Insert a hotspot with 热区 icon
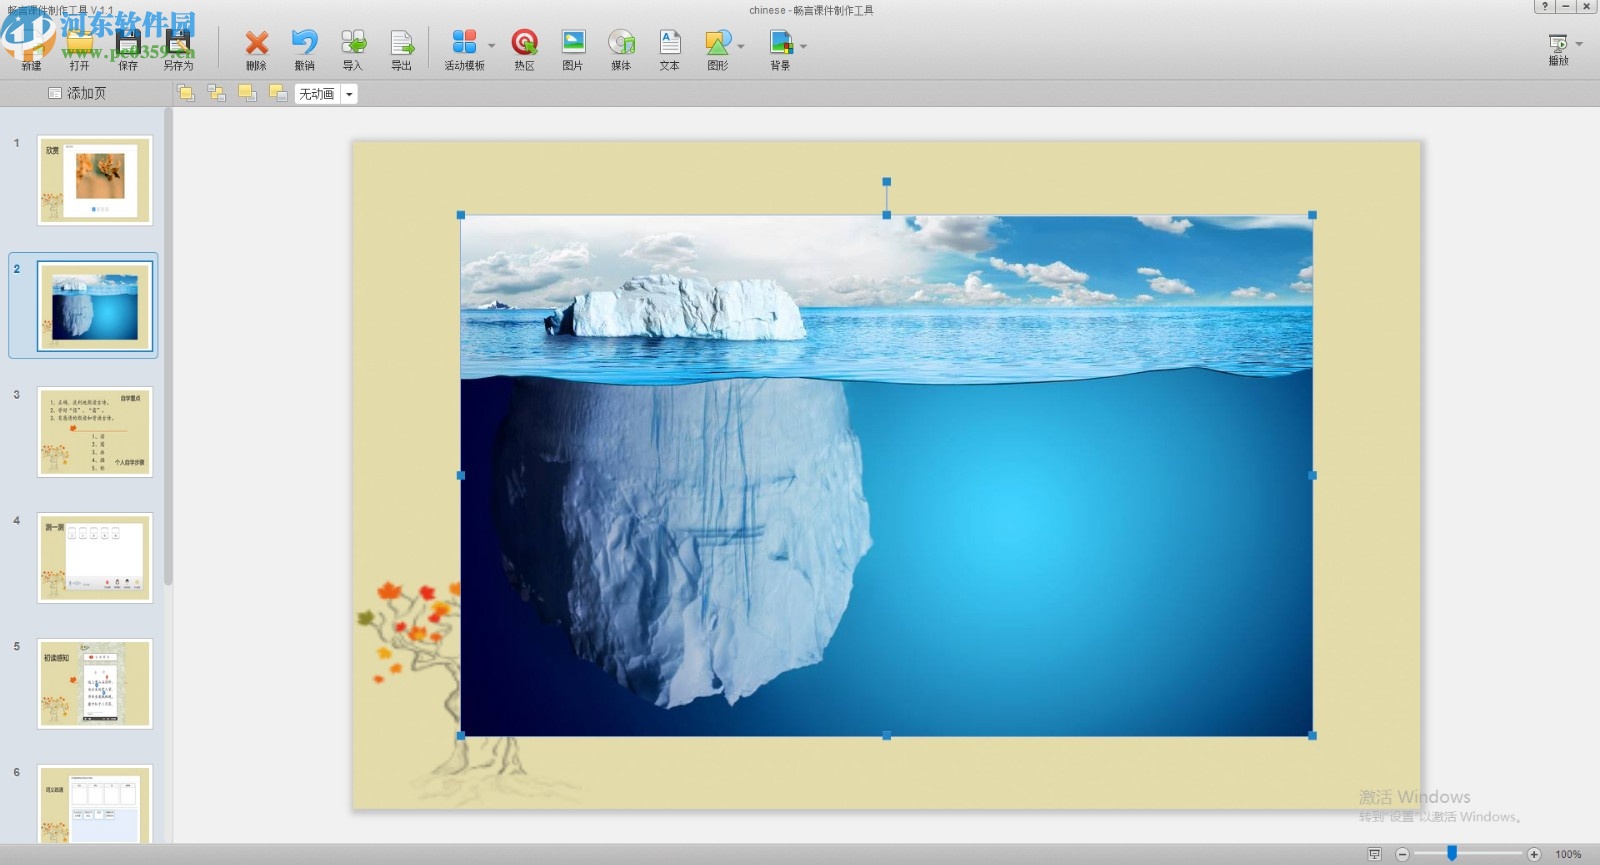Image resolution: width=1600 pixels, height=865 pixels. tap(524, 48)
